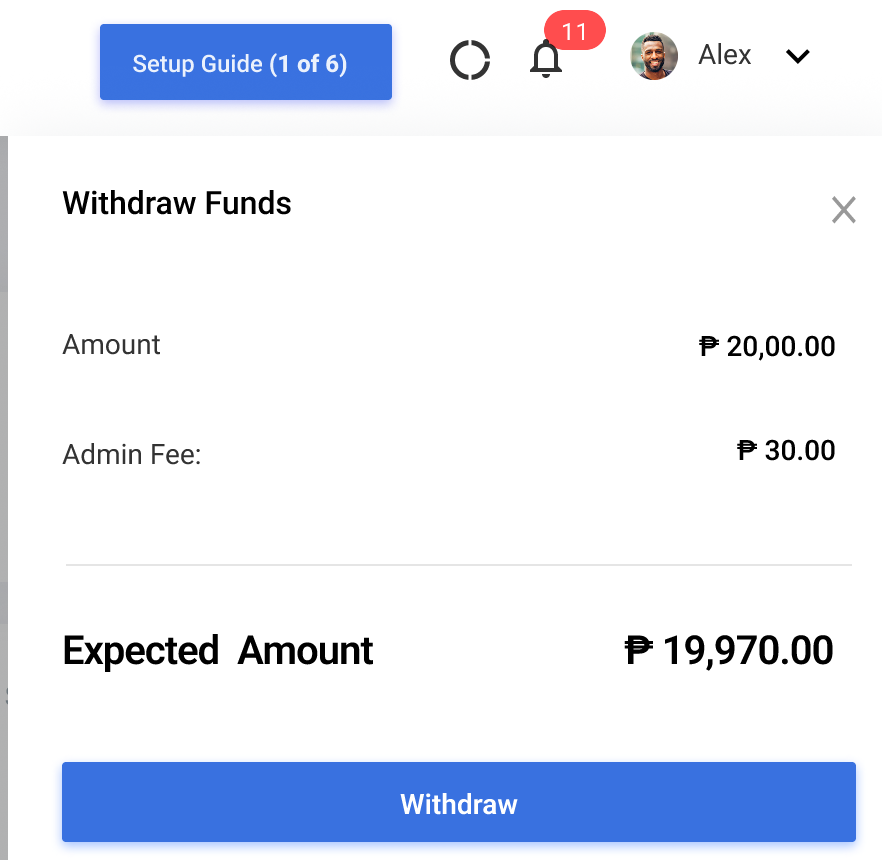Click the circular progress ring icon
The width and height of the screenshot is (882, 860).
point(470,60)
